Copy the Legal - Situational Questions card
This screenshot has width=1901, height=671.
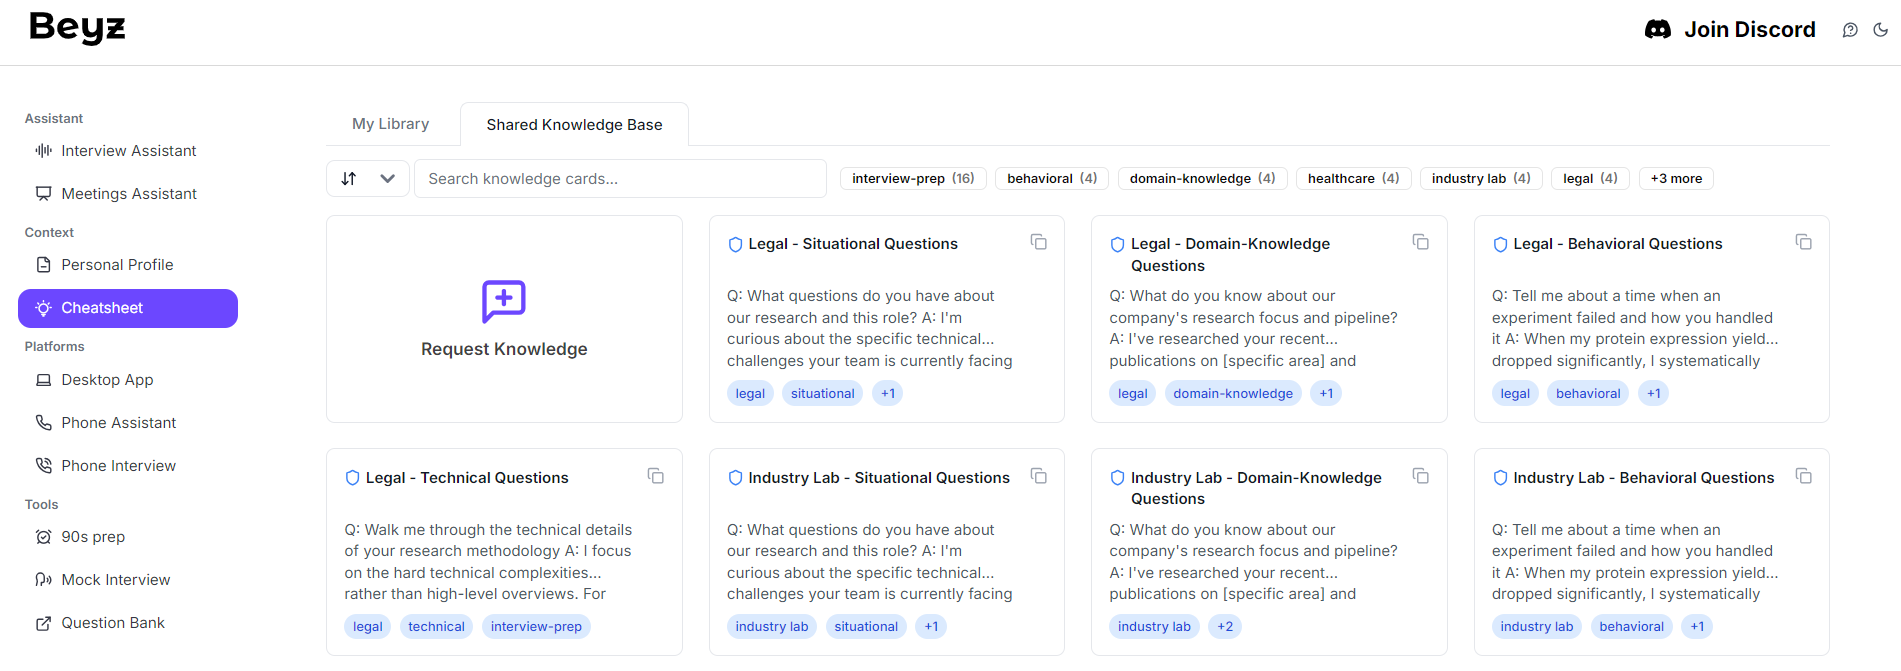point(1038,243)
